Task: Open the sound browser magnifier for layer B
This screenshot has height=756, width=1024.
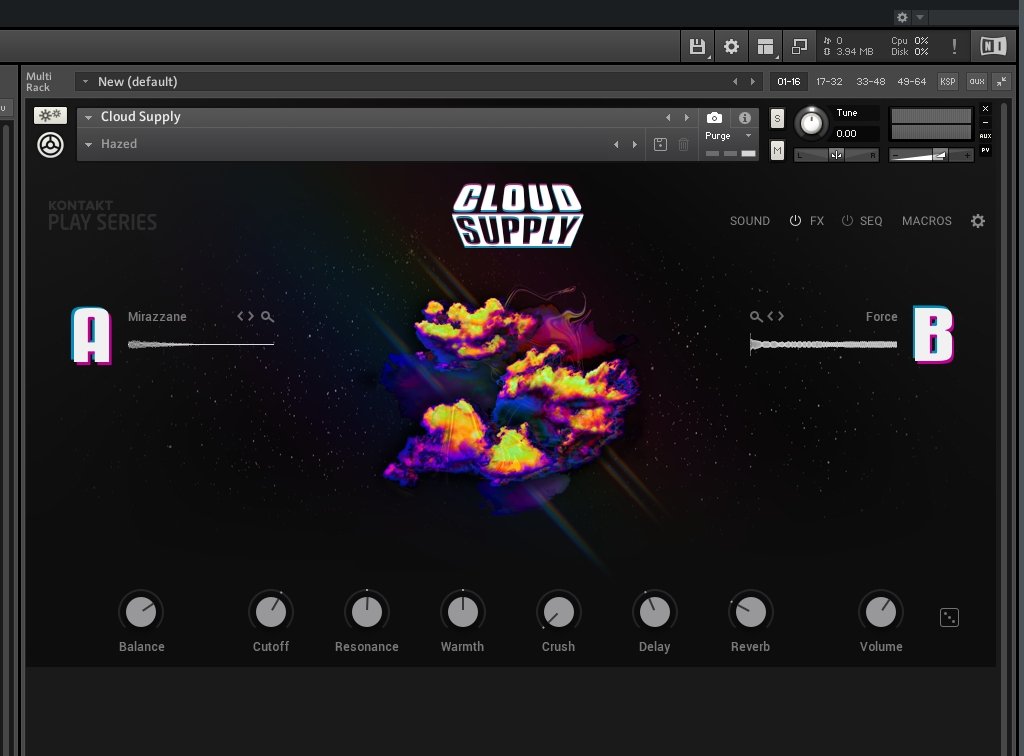Action: coord(756,316)
